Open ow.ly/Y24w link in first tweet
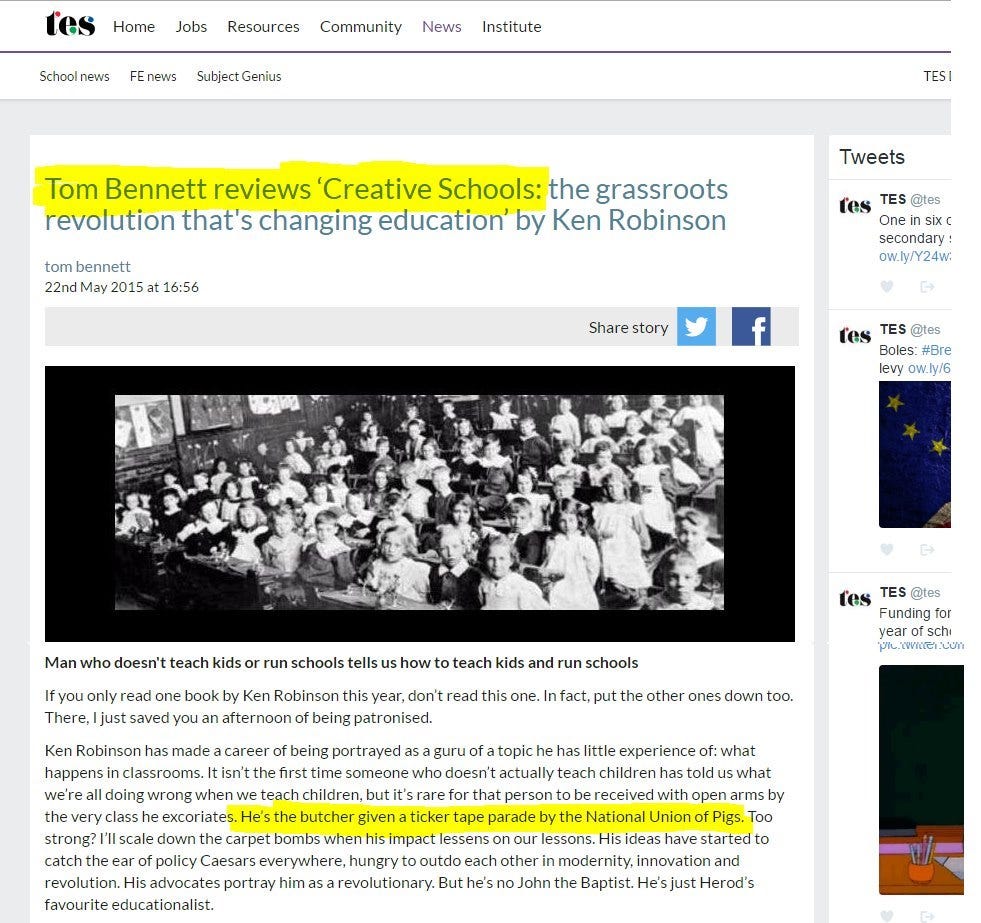Screen dimensions: 981x923 pos(915,256)
